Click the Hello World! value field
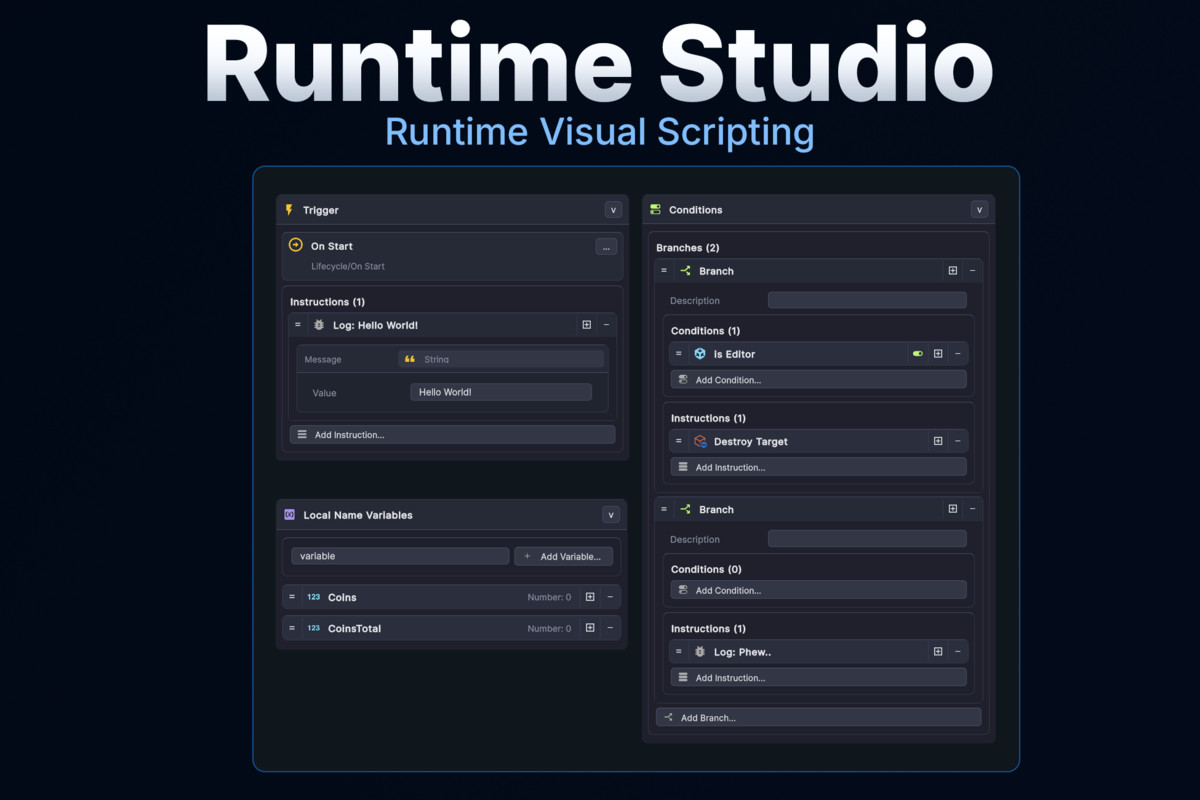 [500, 392]
